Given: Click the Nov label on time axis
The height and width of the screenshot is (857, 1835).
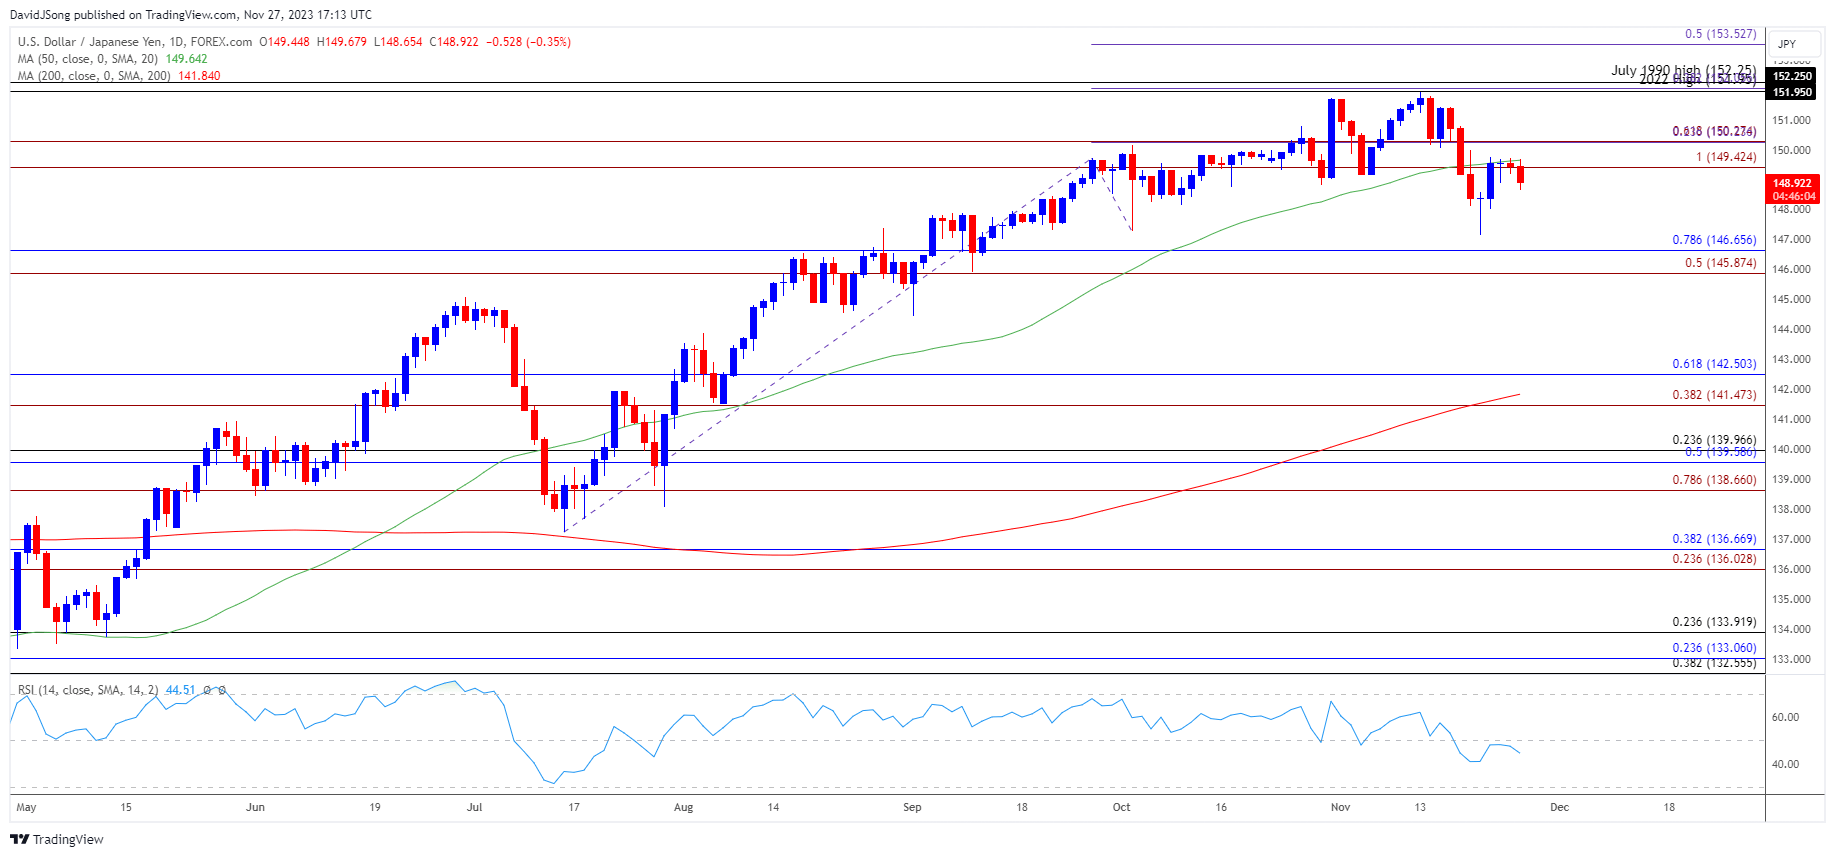Looking at the screenshot, I should coord(1340,807).
